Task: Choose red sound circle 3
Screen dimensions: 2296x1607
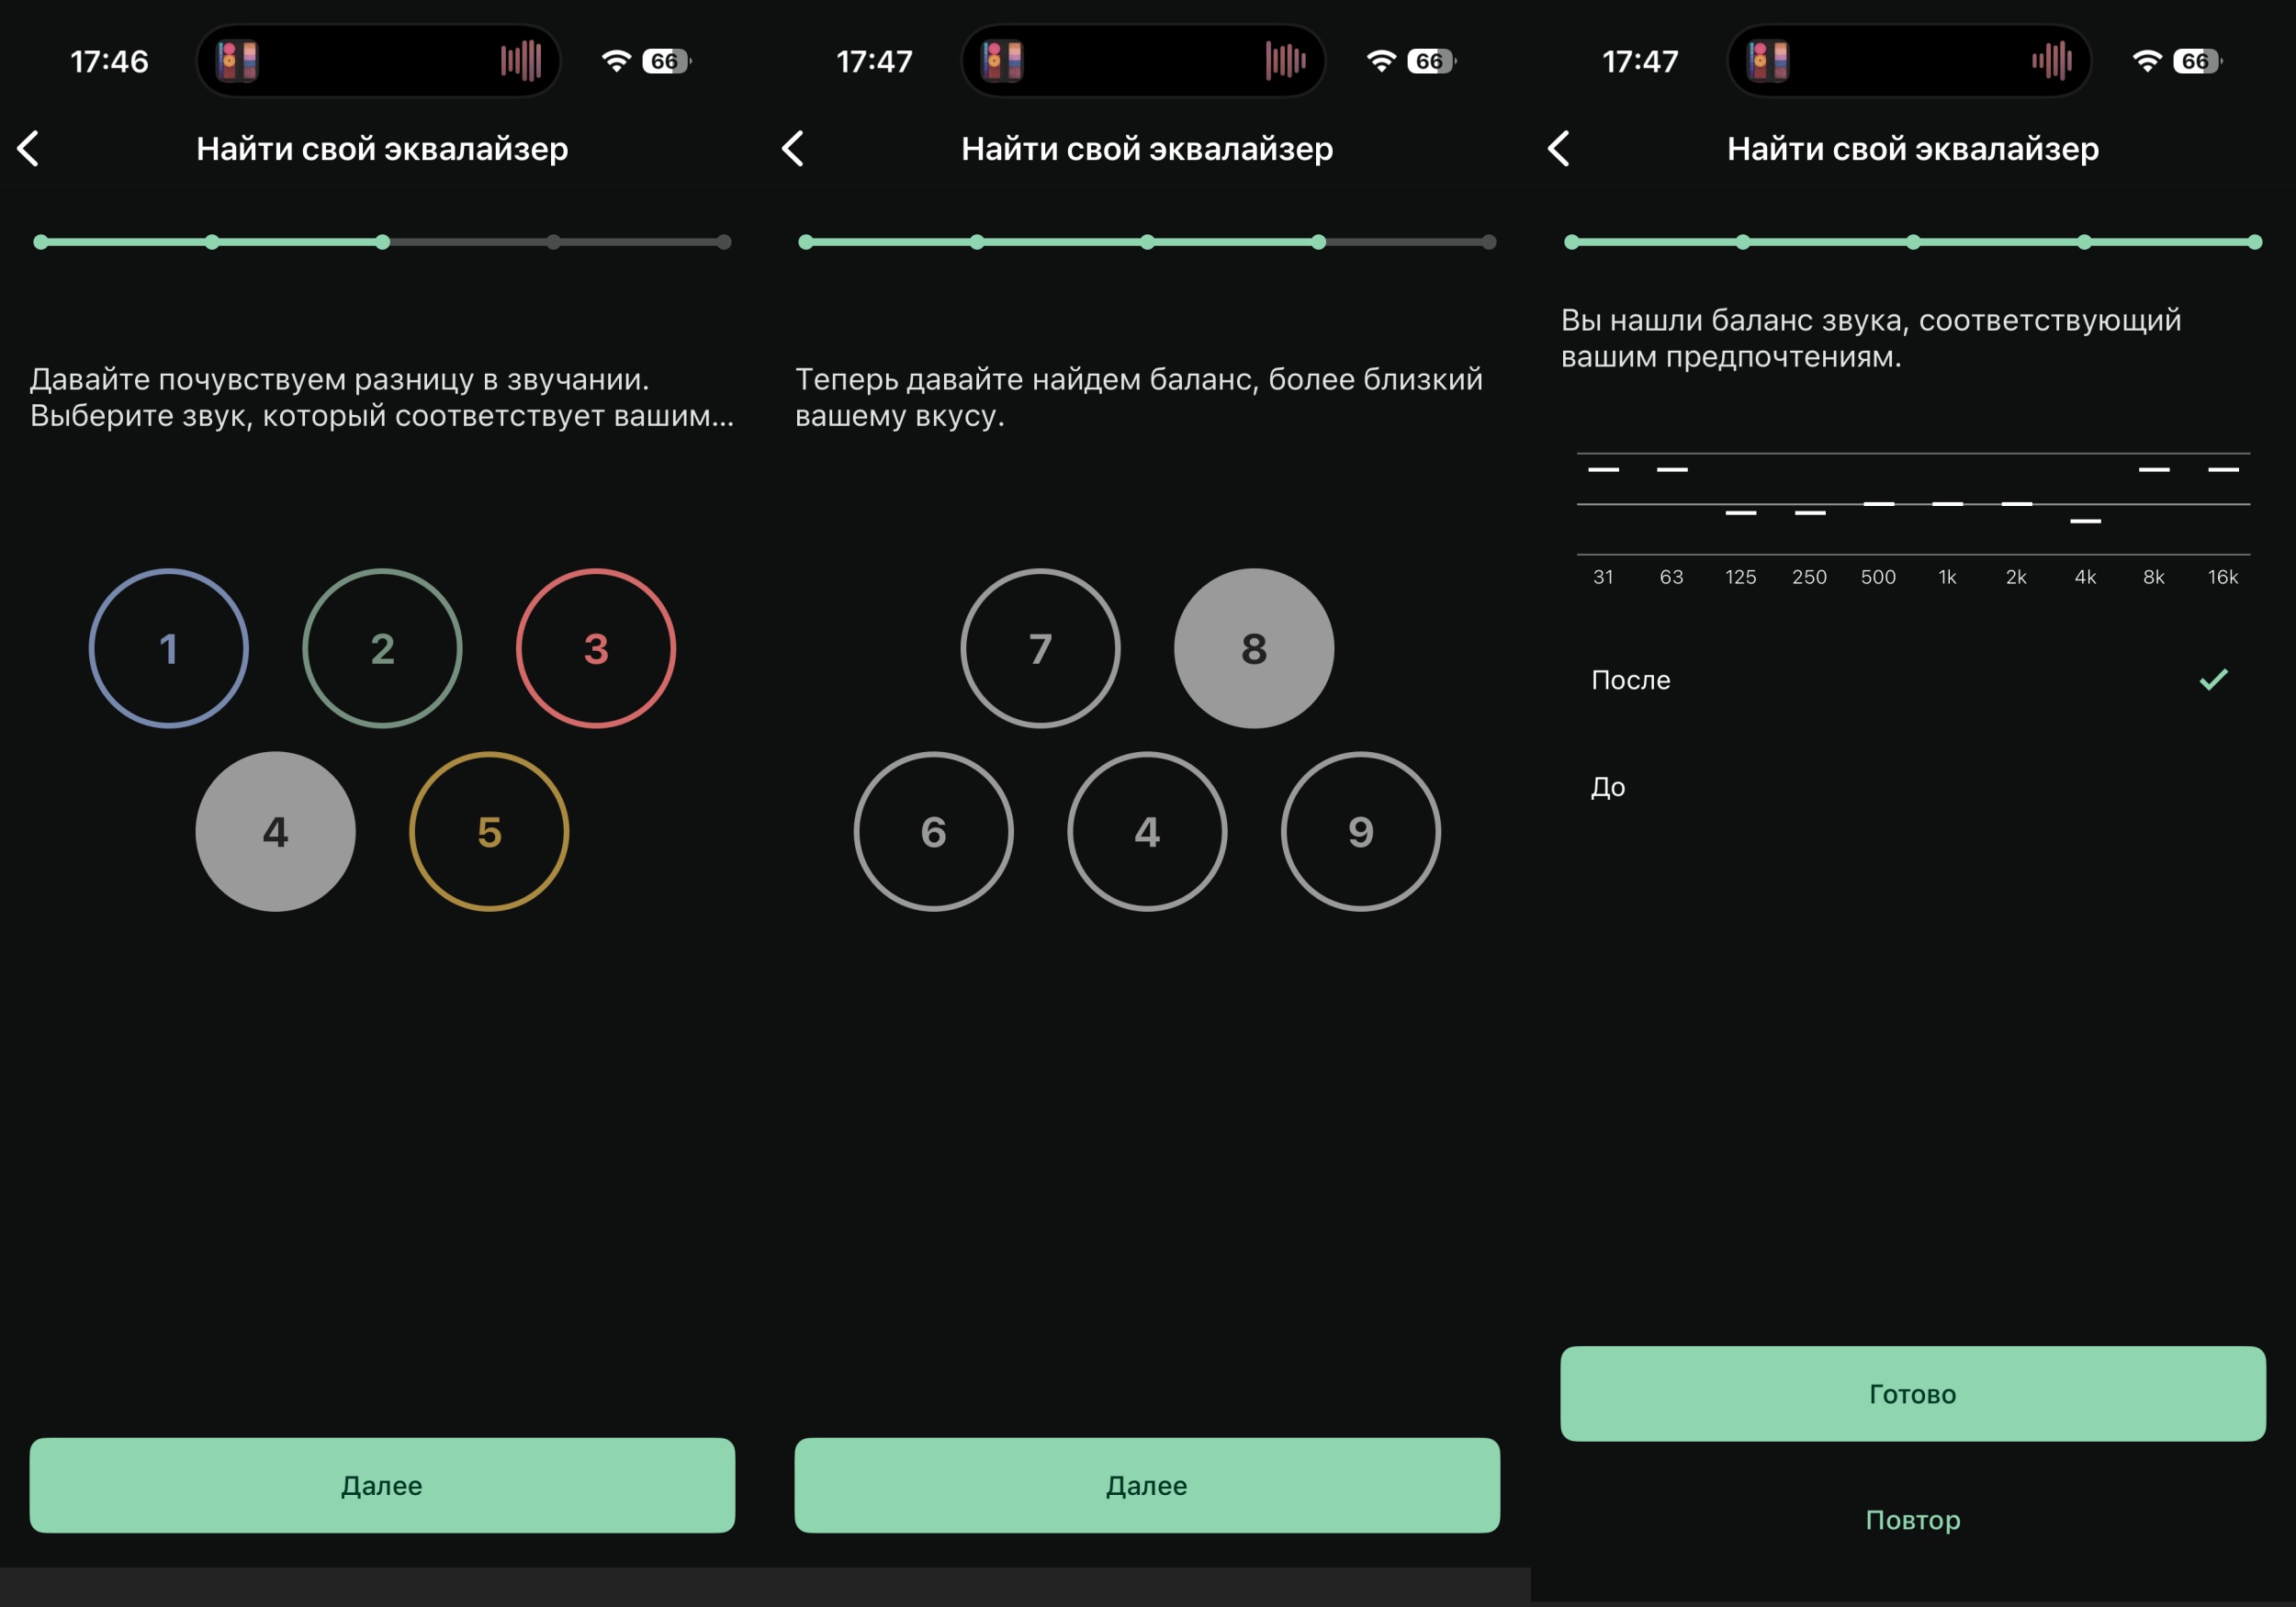Action: tap(596, 649)
